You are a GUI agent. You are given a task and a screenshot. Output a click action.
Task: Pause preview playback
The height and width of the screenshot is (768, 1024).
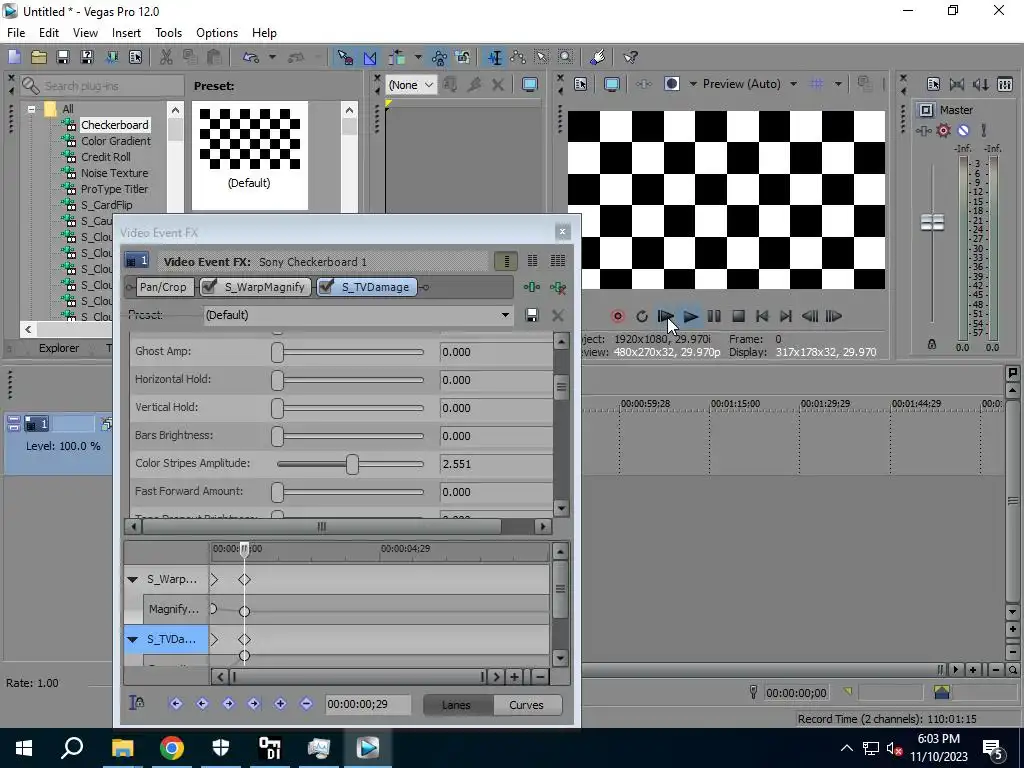click(714, 316)
